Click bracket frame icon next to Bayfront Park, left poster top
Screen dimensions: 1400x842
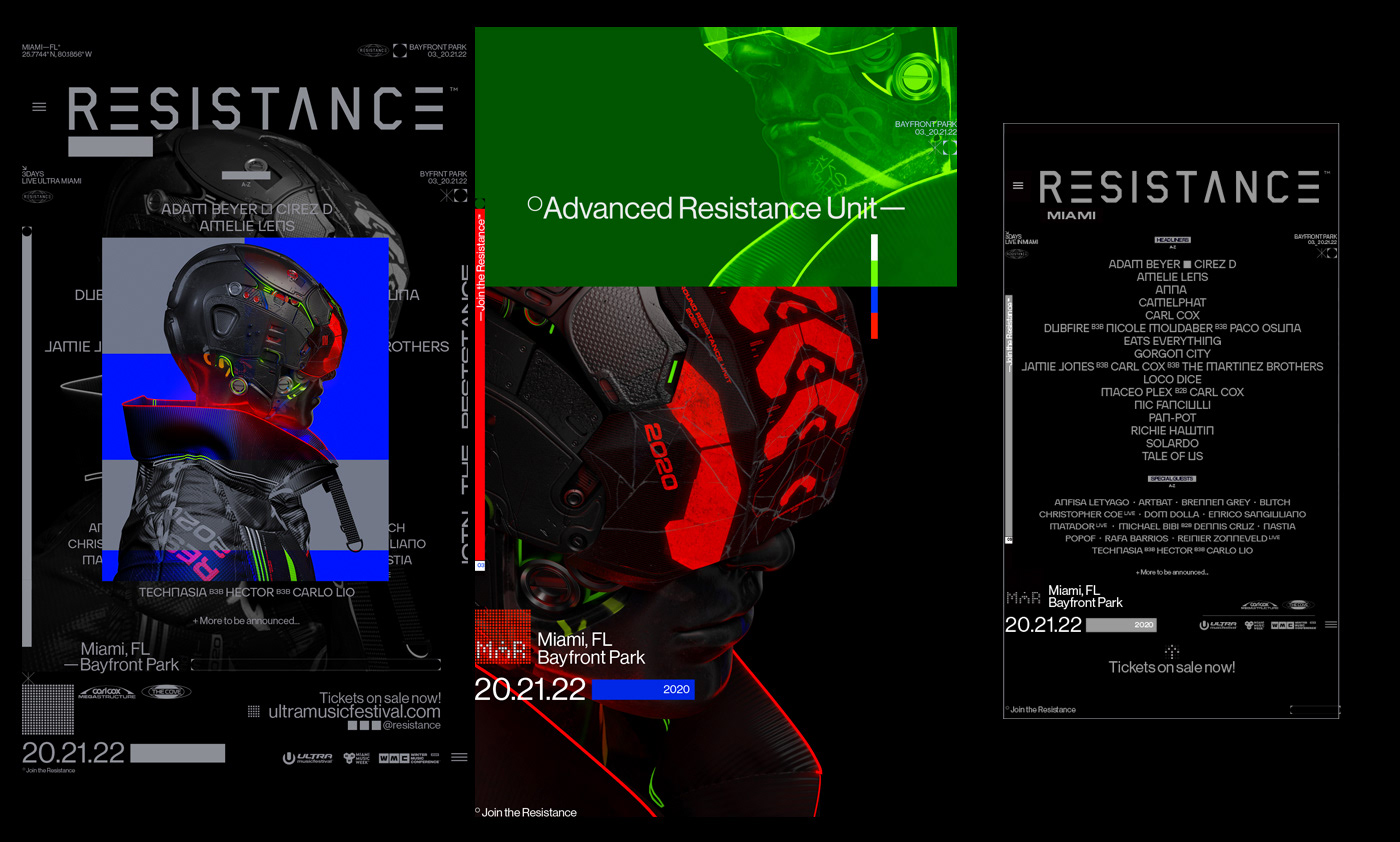pyautogui.click(x=400, y=49)
